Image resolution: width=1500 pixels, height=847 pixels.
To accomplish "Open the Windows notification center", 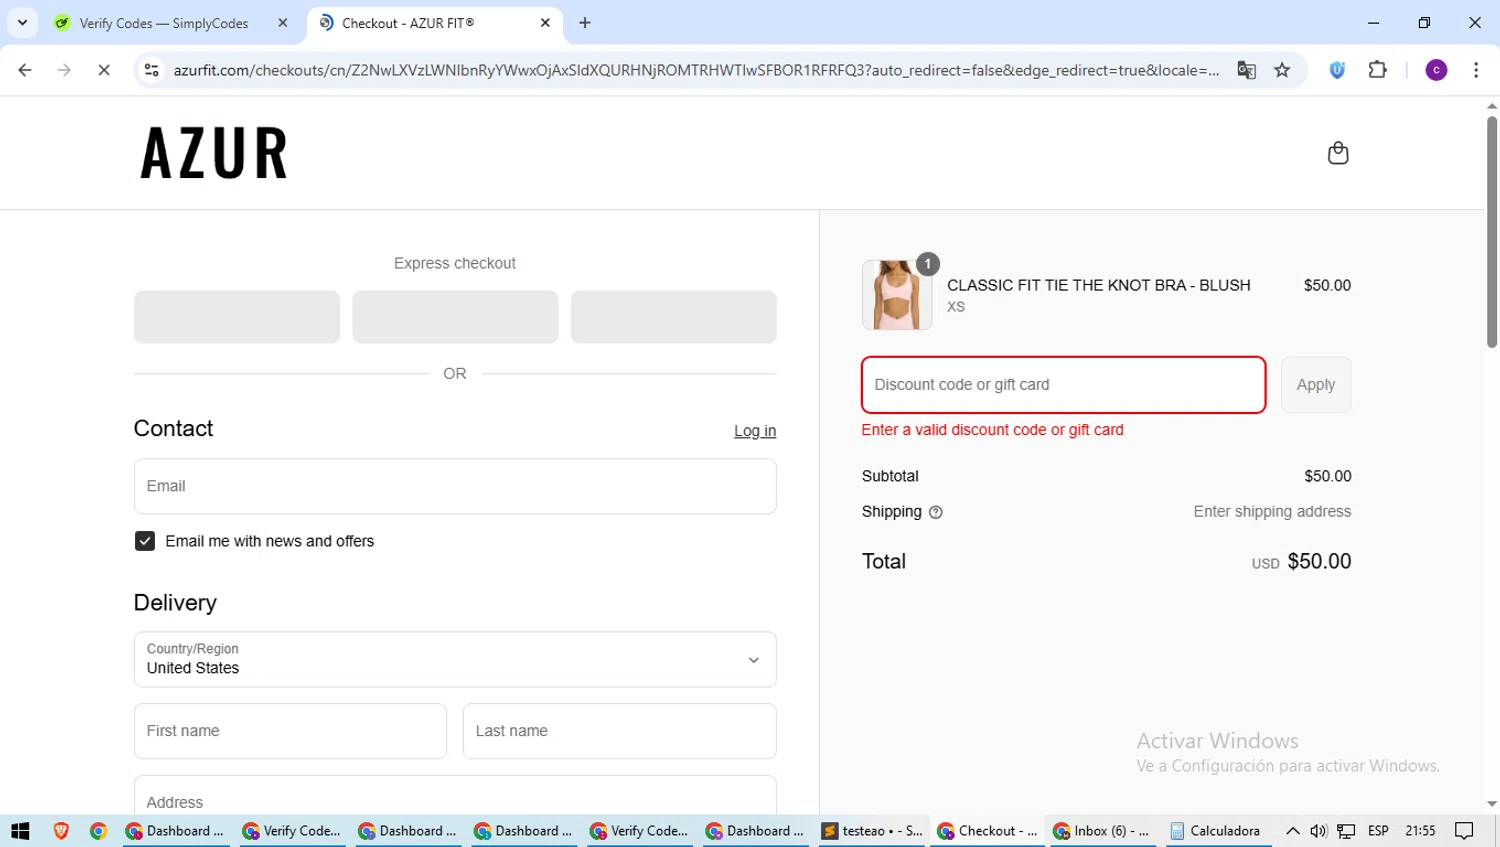I will click(x=1464, y=831).
